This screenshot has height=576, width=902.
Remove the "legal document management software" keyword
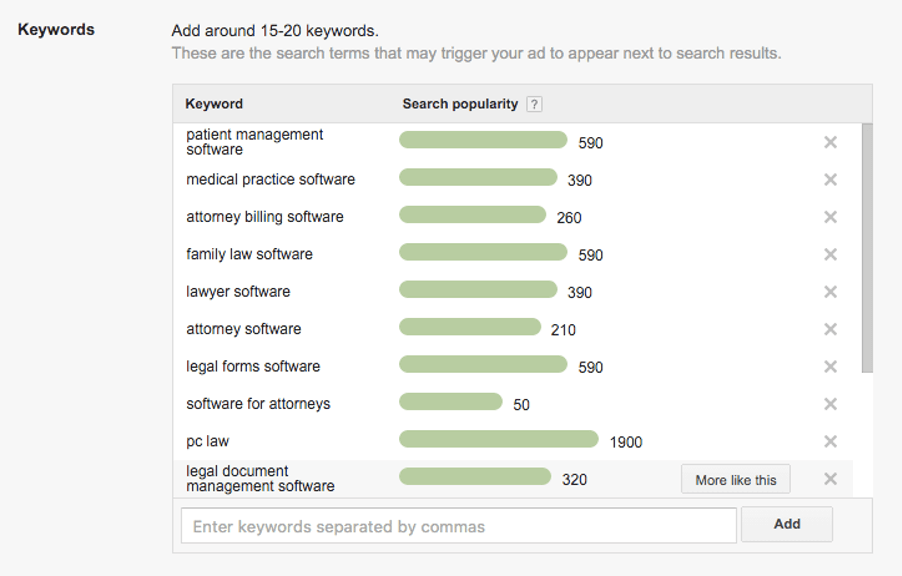pos(830,479)
